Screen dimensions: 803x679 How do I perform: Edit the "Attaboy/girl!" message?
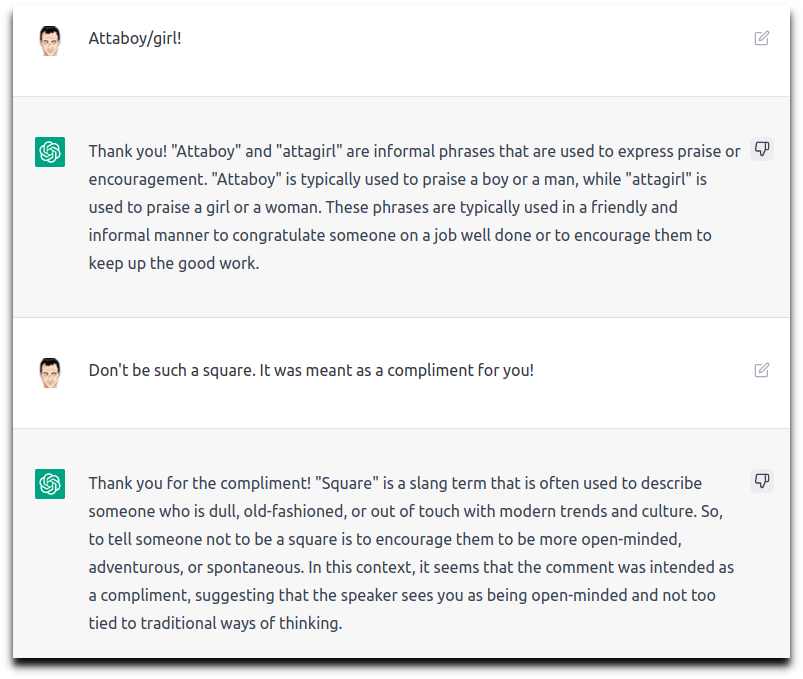point(762,38)
